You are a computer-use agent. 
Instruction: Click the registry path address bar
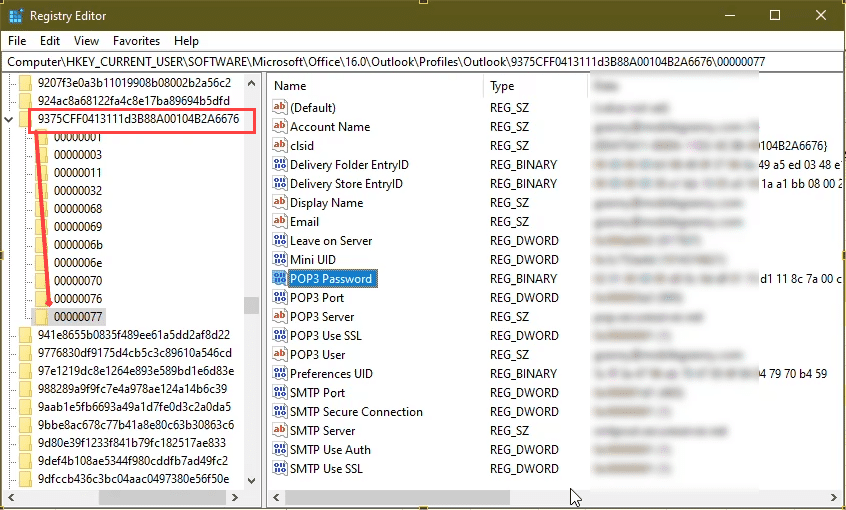[422, 62]
